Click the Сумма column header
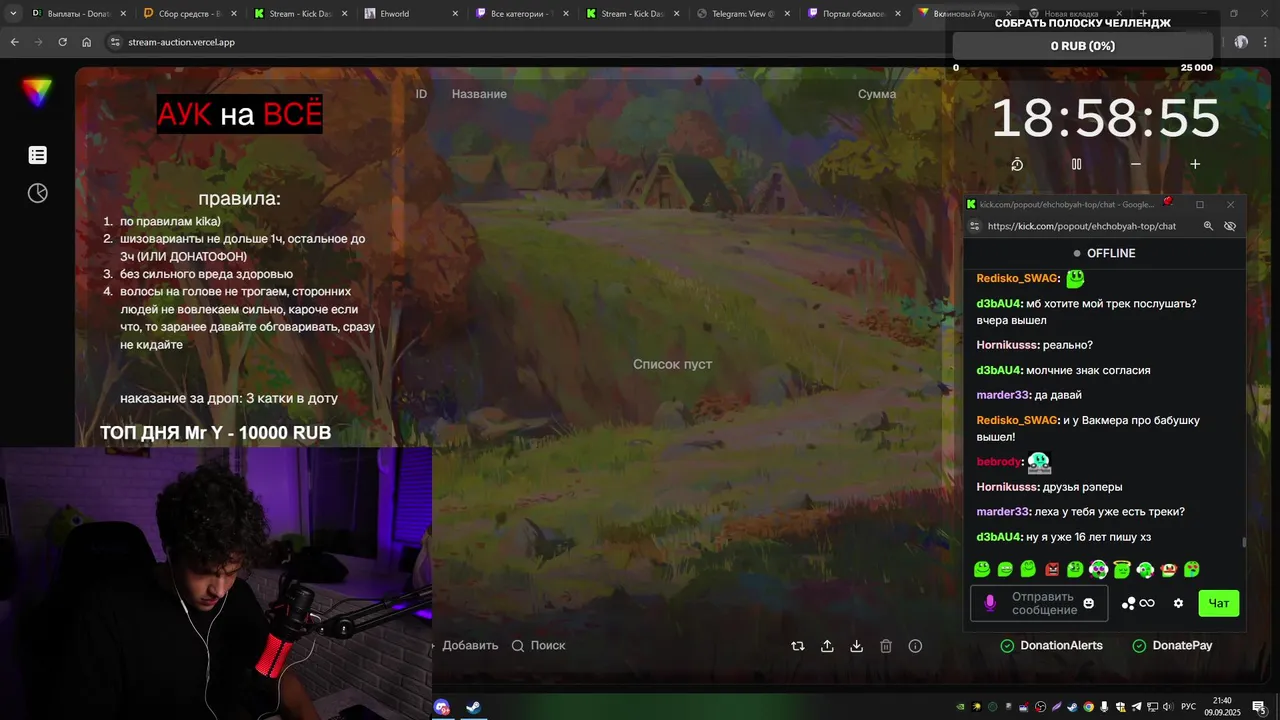Image resolution: width=1280 pixels, height=720 pixels. point(877,94)
